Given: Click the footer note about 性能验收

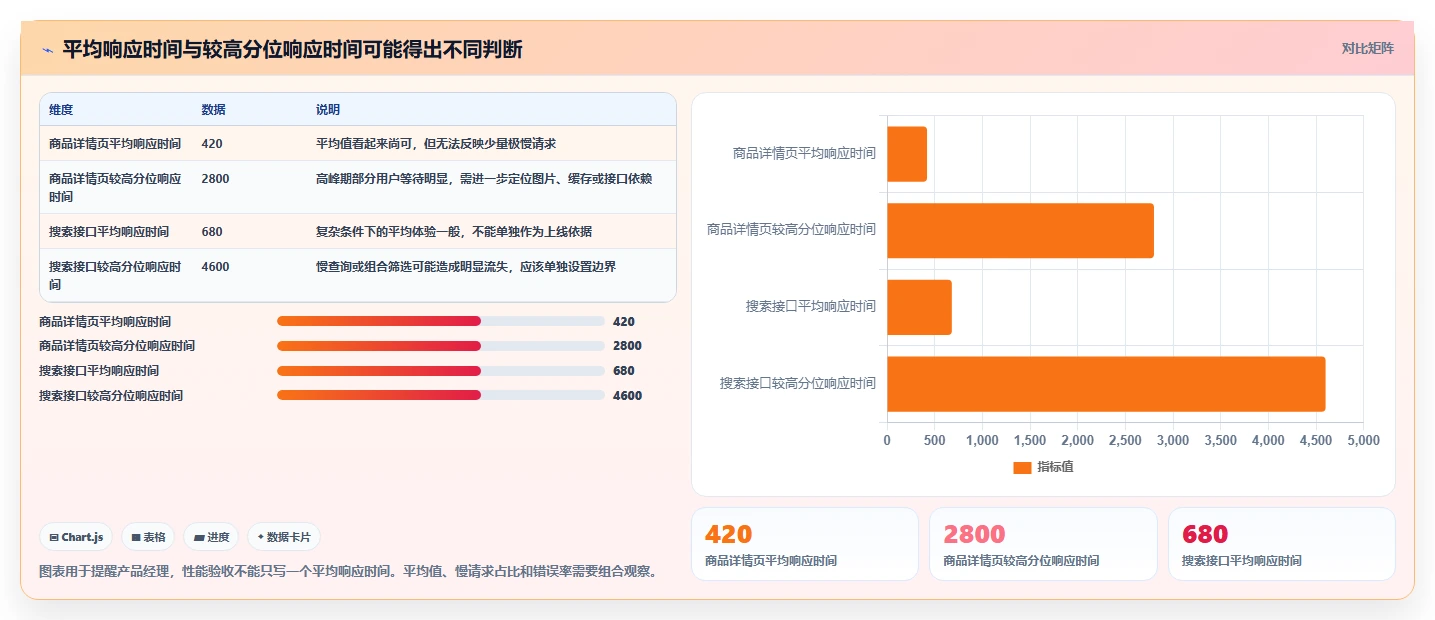Looking at the screenshot, I should [x=349, y=572].
